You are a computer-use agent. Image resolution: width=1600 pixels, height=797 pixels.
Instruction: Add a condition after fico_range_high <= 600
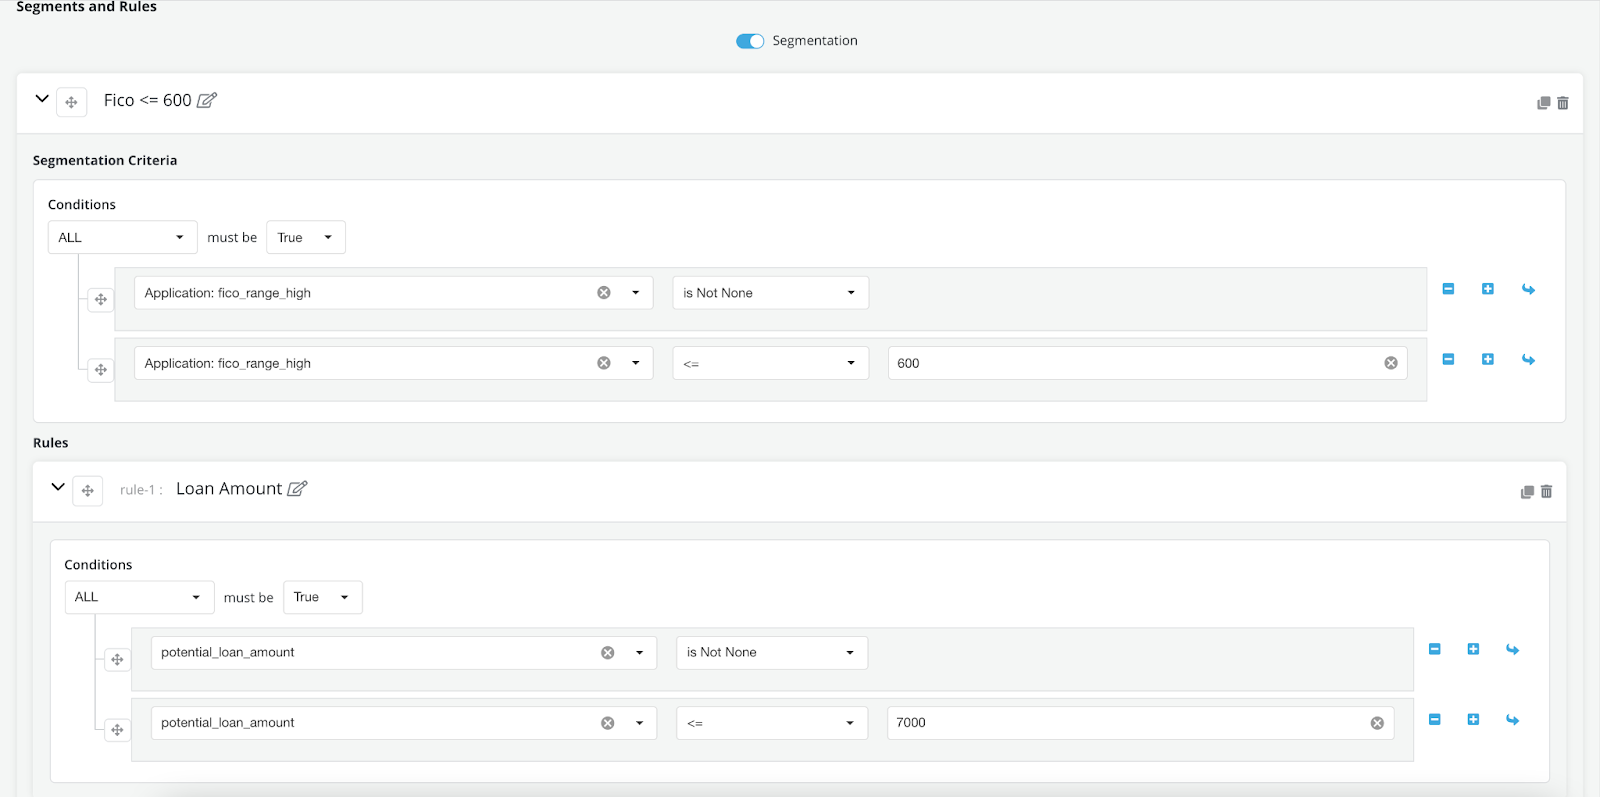pos(1488,359)
